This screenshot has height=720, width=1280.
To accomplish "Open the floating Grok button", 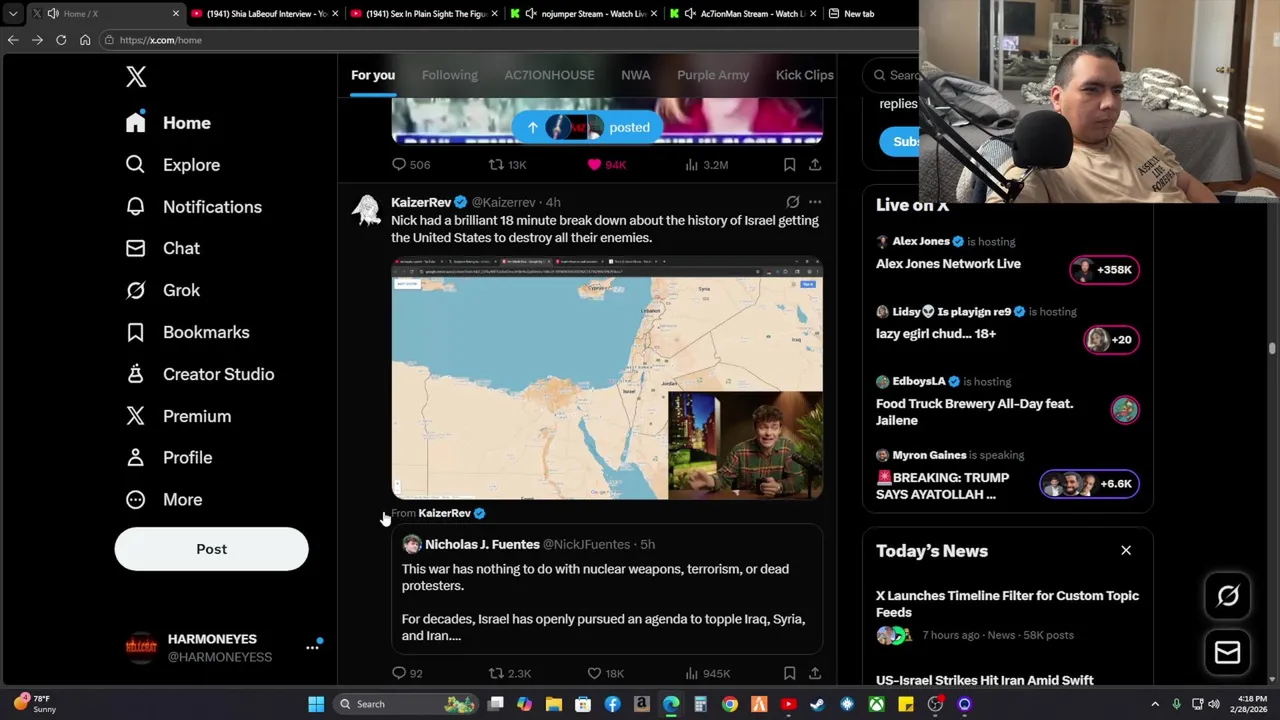I will (1228, 596).
